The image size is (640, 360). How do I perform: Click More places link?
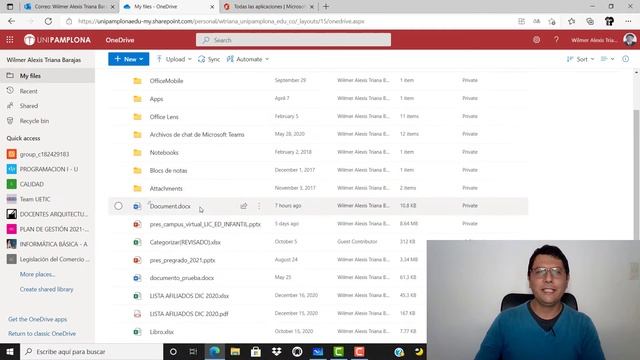[x=37, y=274]
